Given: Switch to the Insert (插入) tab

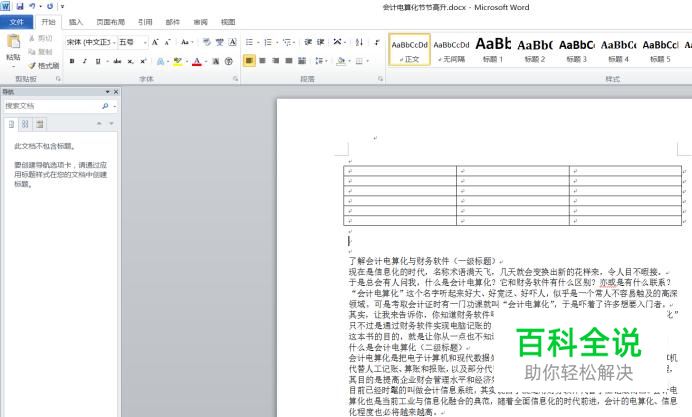Looking at the screenshot, I should pos(75,22).
